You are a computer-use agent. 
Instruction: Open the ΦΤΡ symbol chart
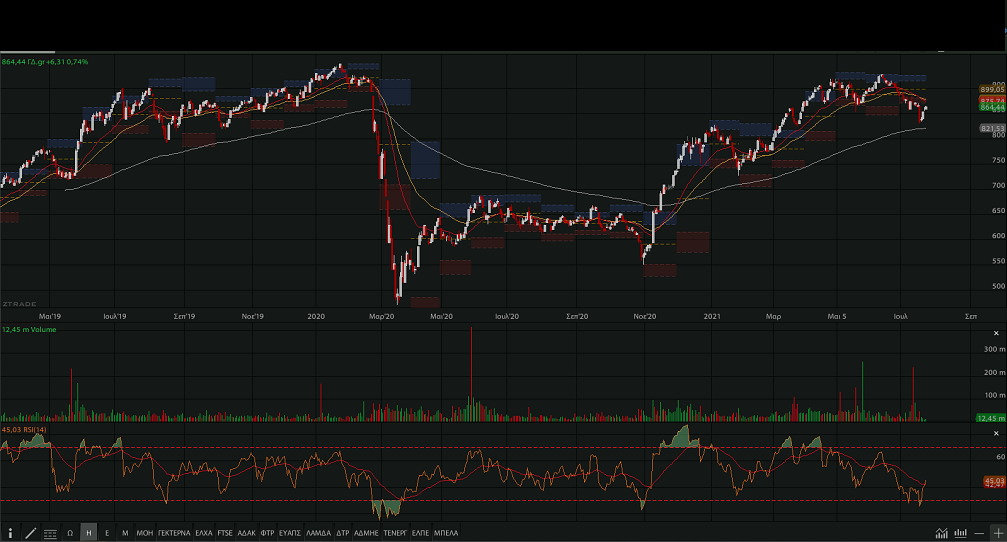[x=267, y=533]
